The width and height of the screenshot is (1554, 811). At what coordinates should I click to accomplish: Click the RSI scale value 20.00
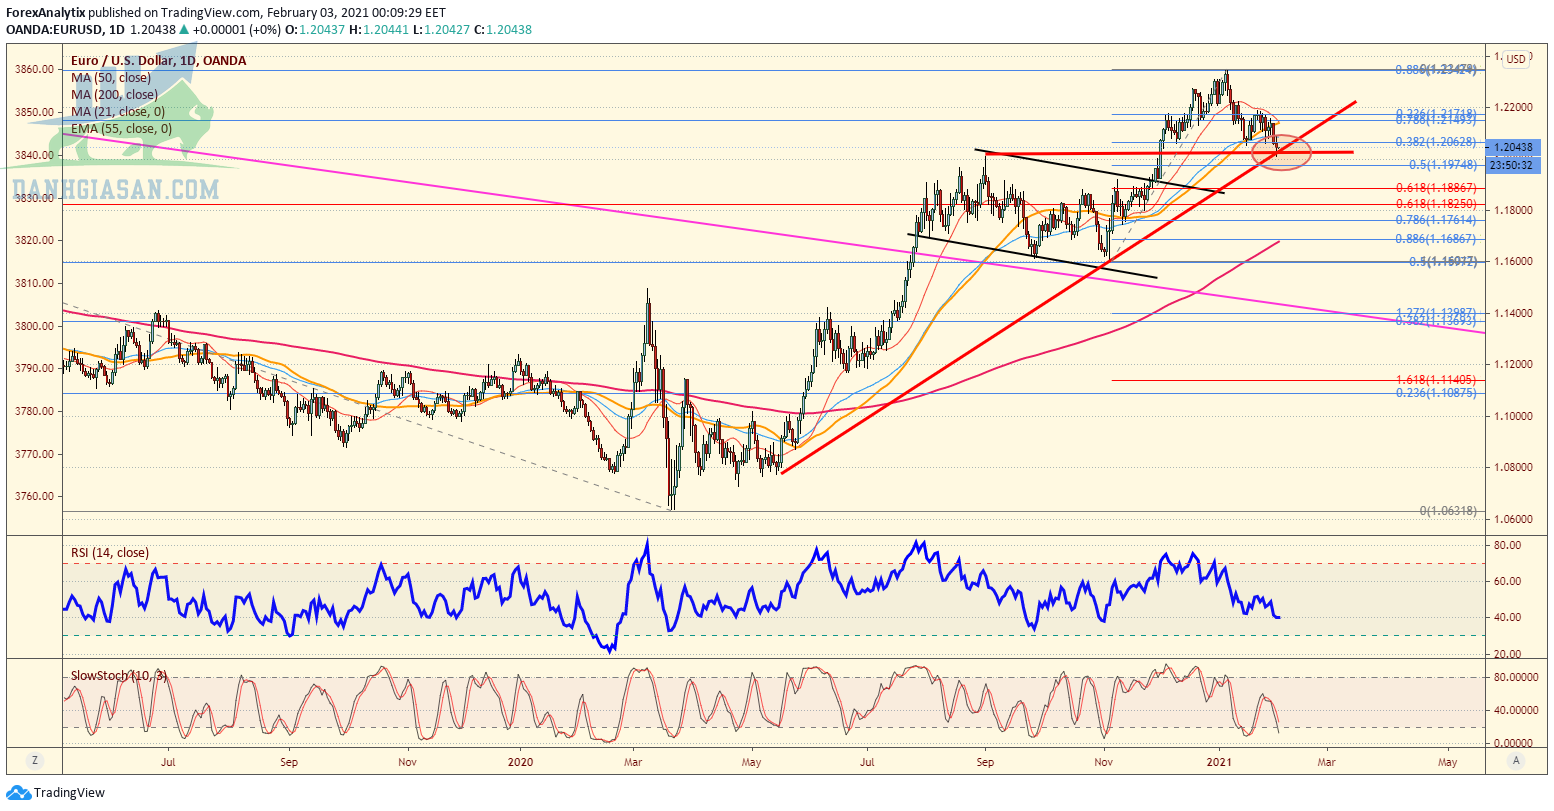click(x=1509, y=654)
